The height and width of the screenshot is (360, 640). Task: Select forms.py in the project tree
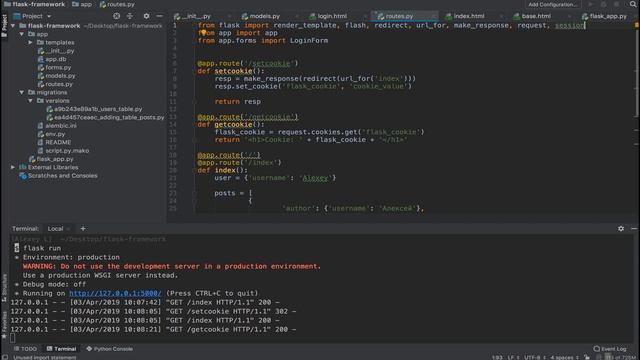[x=54, y=68]
